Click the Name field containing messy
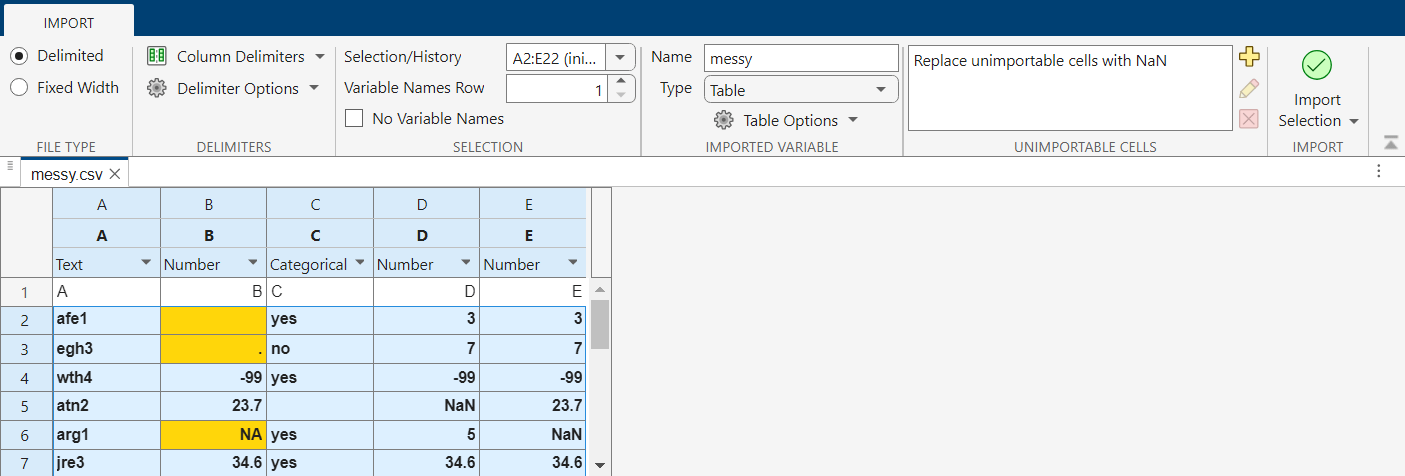Image resolution: width=1405 pixels, height=476 pixels. (801, 58)
